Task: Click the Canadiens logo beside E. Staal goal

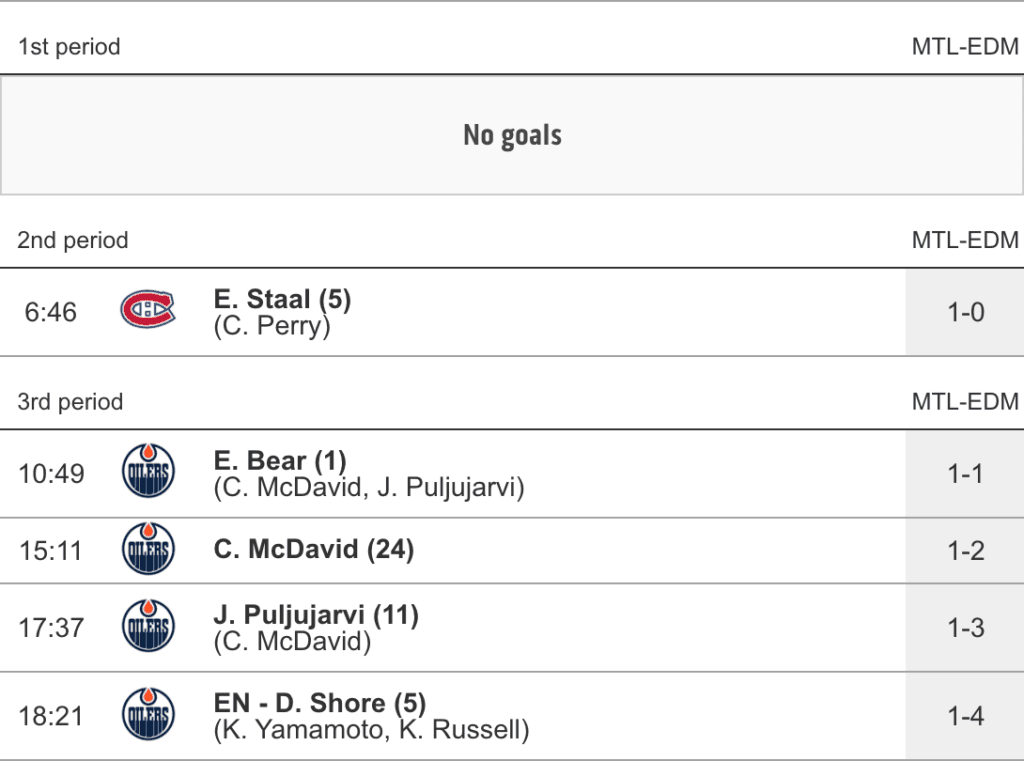Action: (x=147, y=311)
